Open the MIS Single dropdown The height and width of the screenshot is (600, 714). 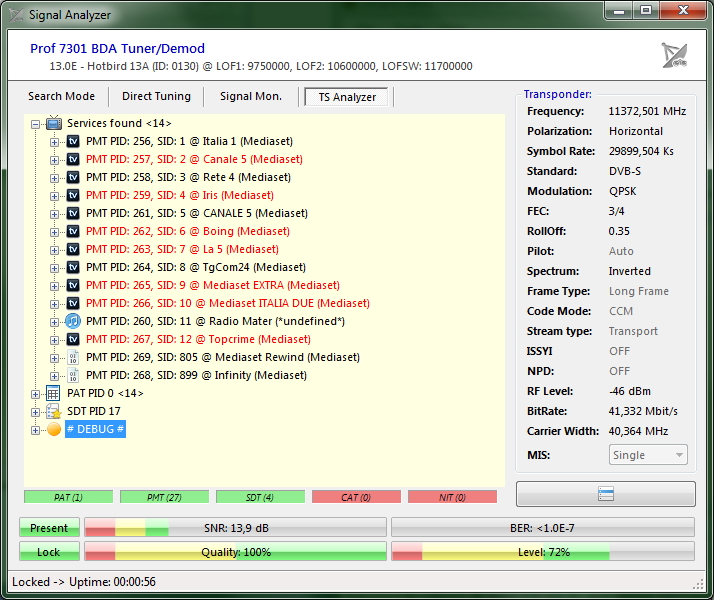click(648, 455)
